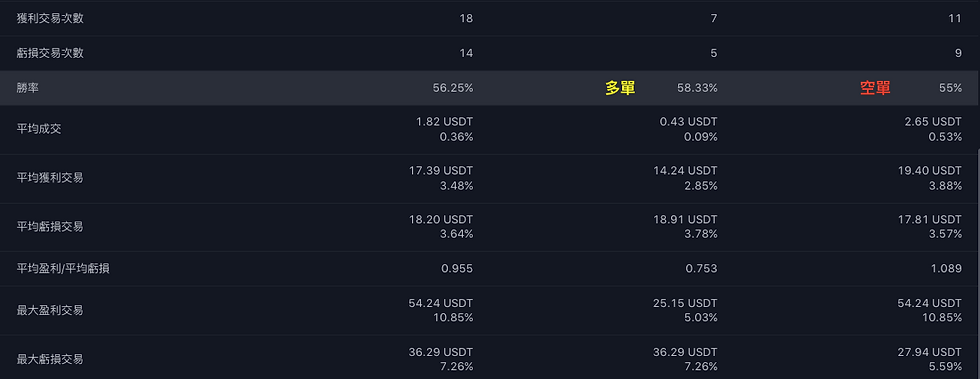Select the 平均盈利/平均虧損 row label

pos(64,269)
